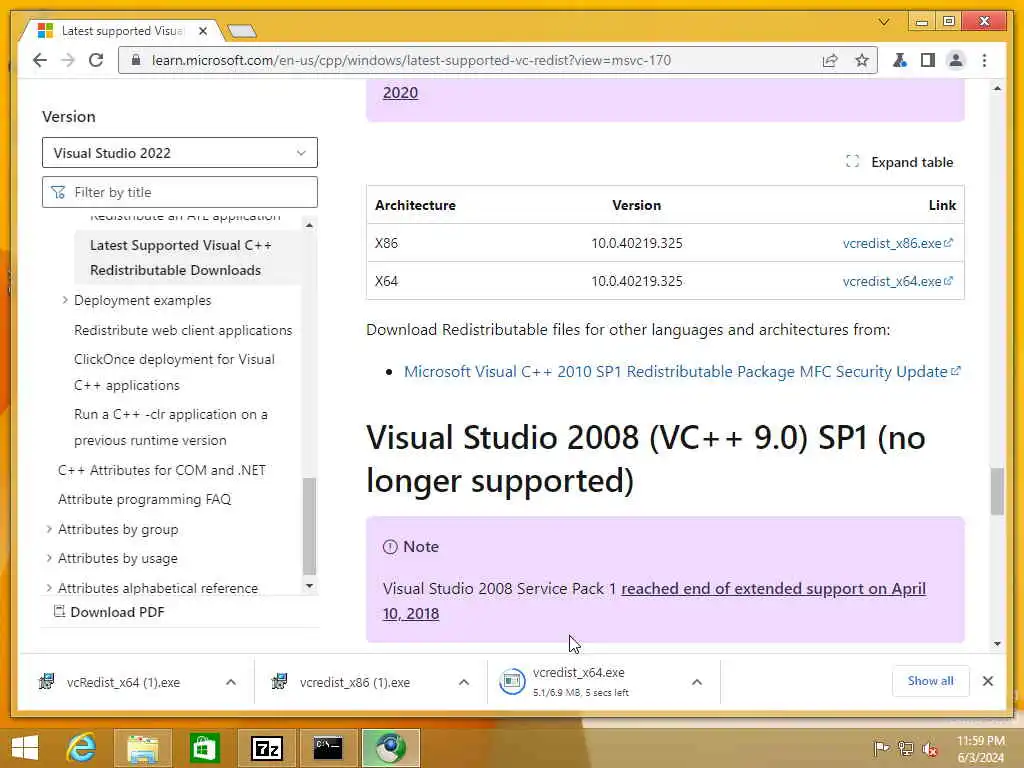Open the Windows Start button

(x=25, y=748)
